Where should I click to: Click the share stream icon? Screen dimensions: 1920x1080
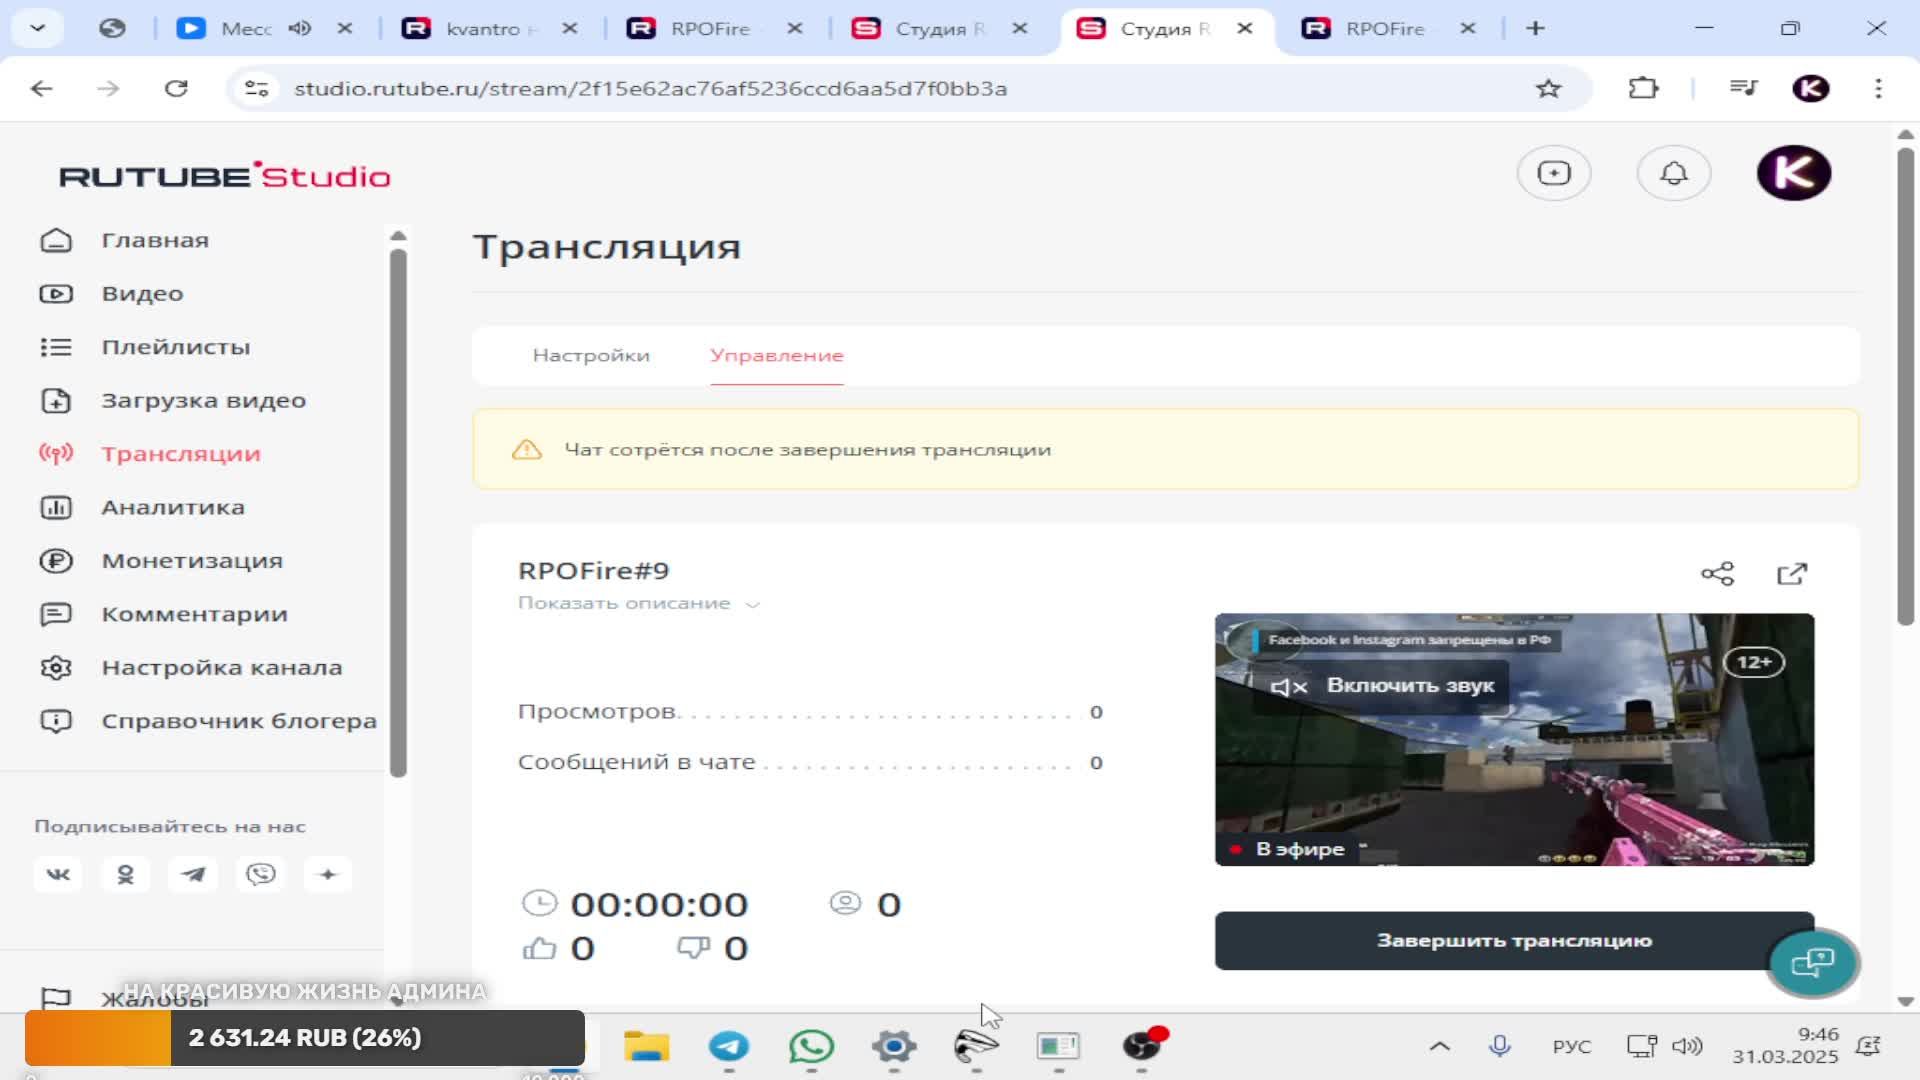(x=1717, y=573)
